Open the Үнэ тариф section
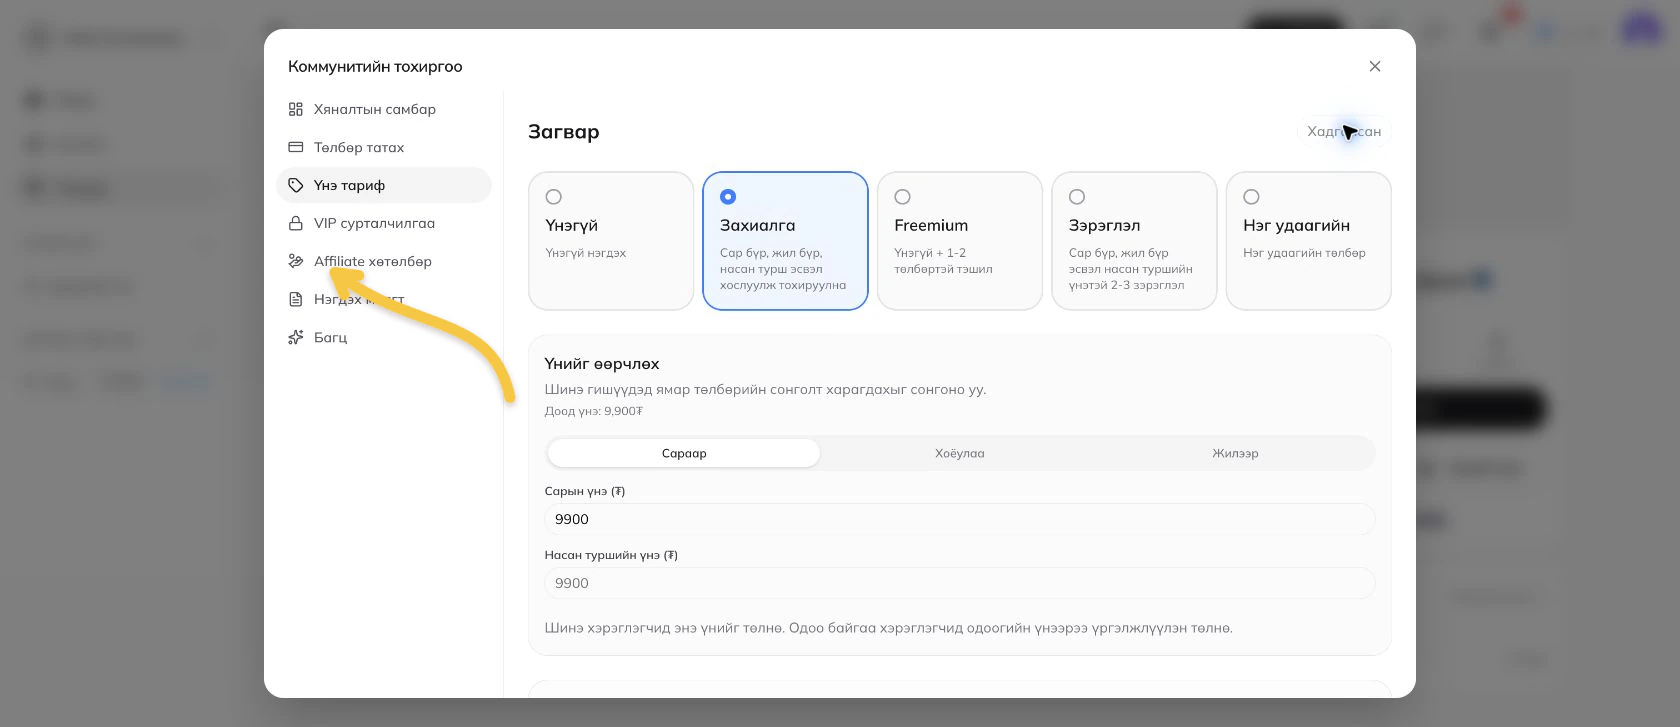 click(x=384, y=185)
